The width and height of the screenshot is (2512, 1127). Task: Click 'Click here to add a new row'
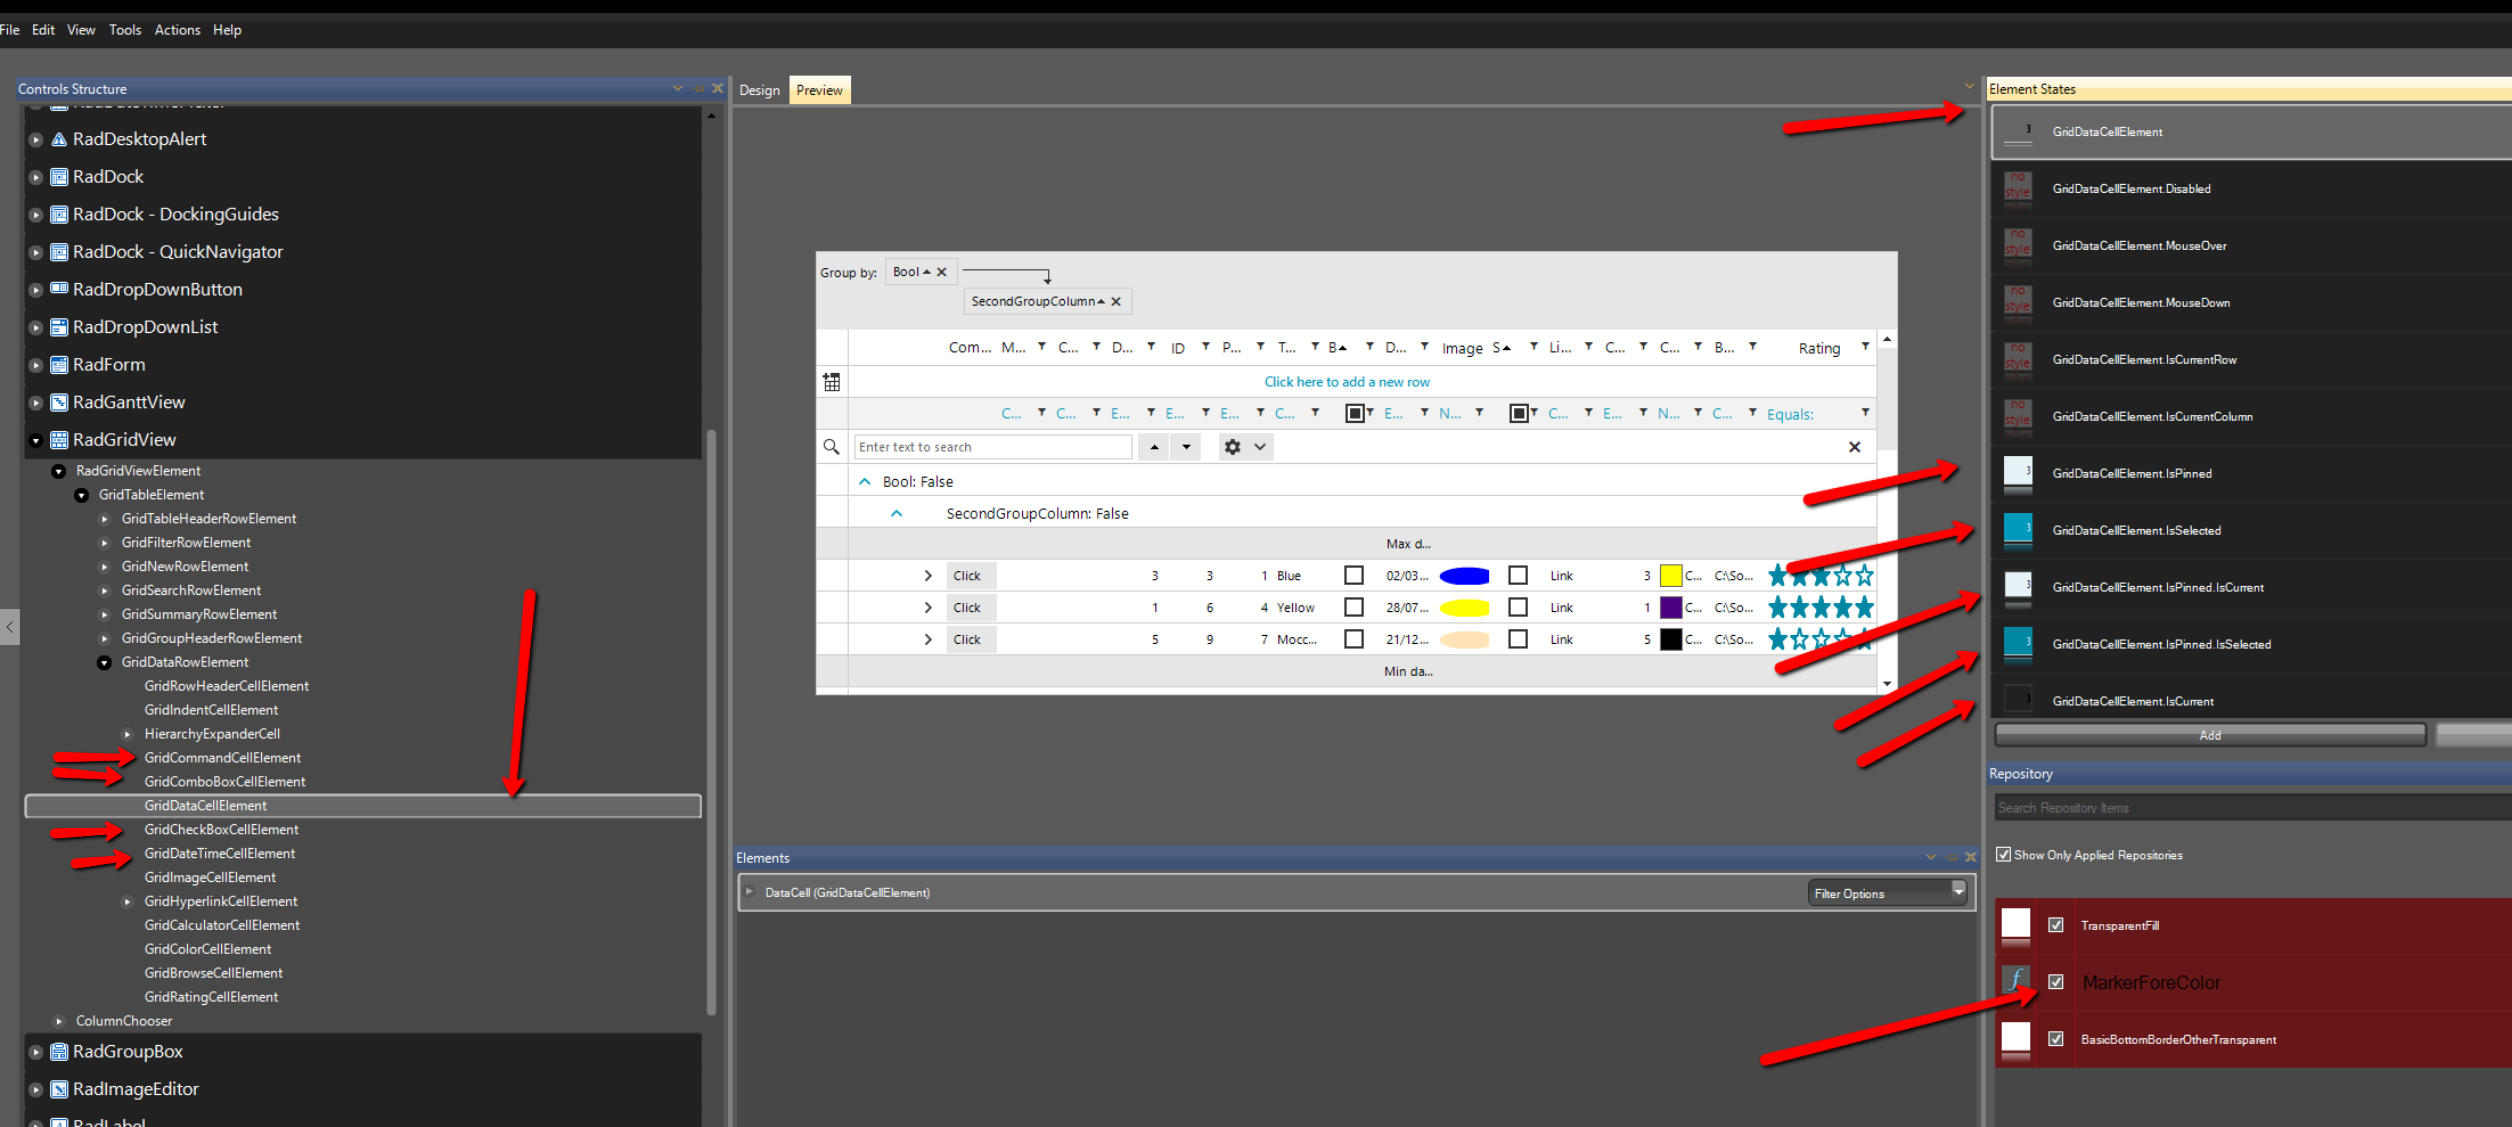pyautogui.click(x=1346, y=382)
